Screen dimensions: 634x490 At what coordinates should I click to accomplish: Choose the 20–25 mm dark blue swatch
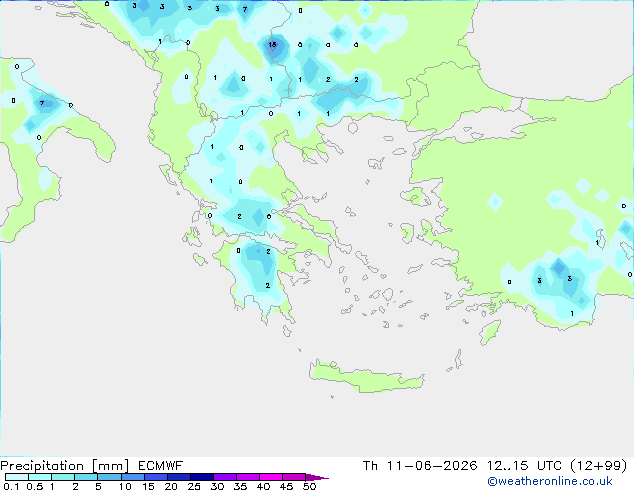click(x=178, y=477)
